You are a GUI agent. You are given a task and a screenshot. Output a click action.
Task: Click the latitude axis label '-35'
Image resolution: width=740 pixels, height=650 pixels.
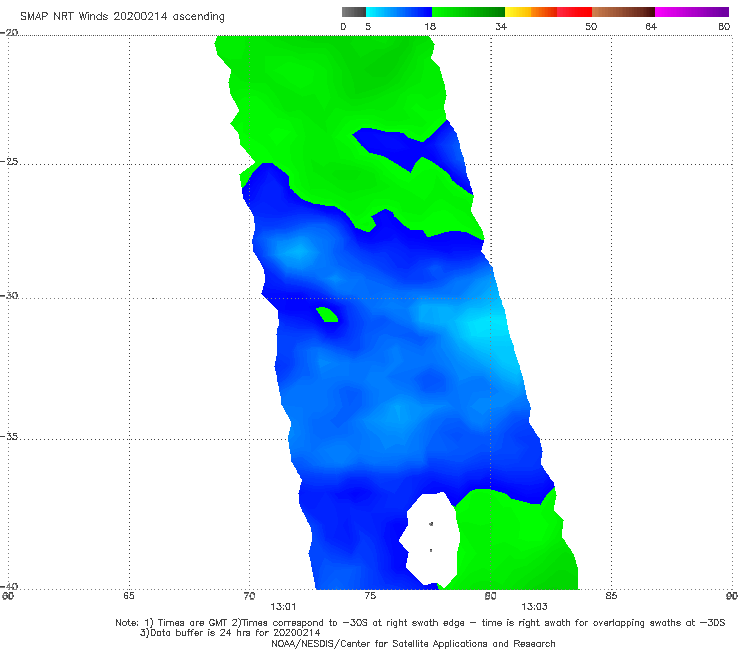coord(9,436)
